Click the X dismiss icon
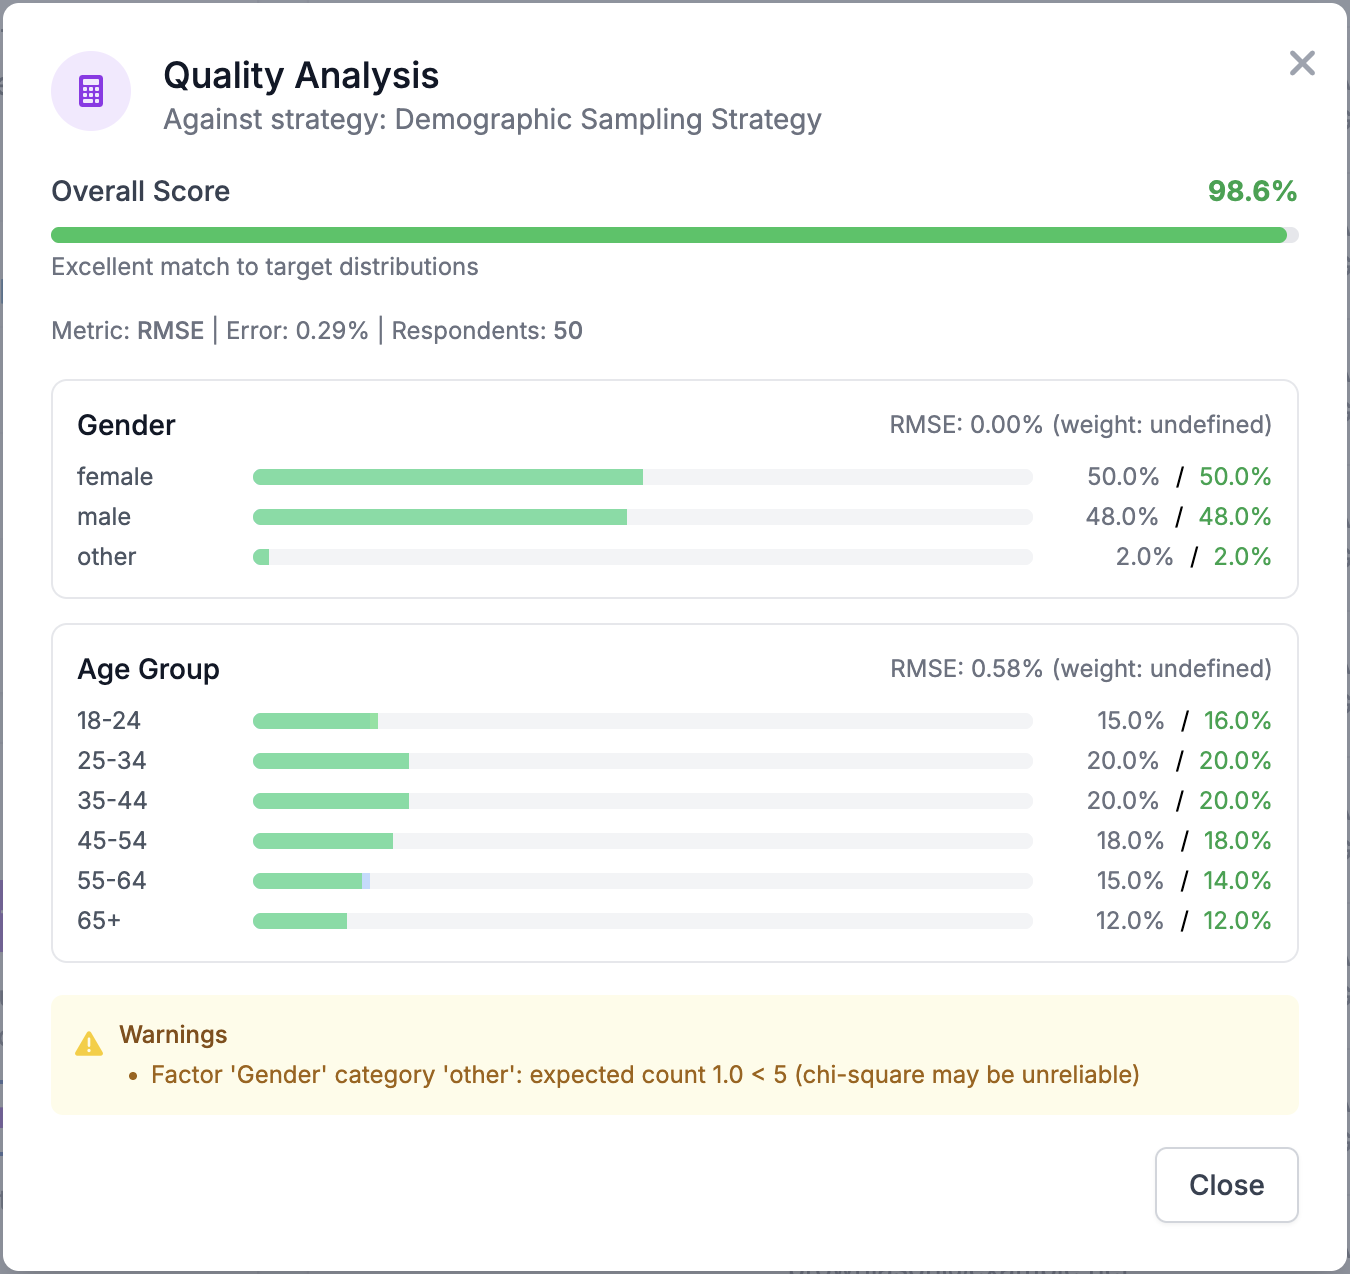Screen dimensions: 1350x1274 (1302, 63)
